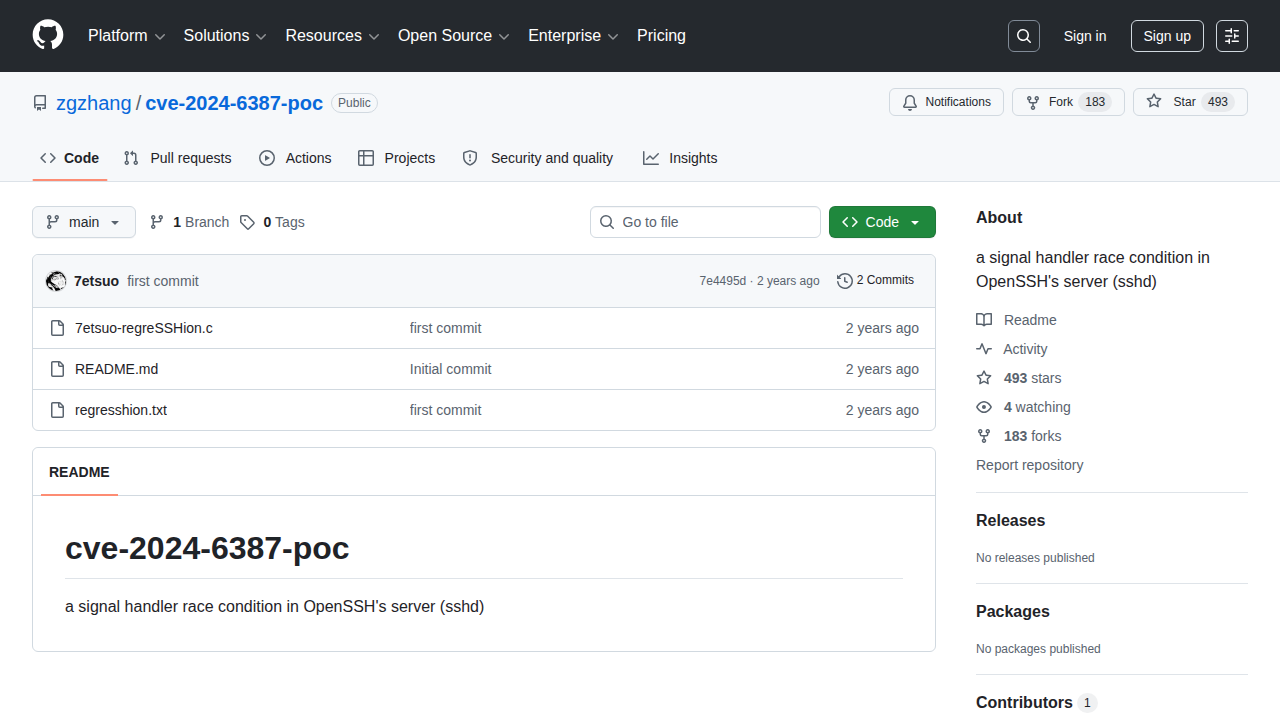The image size is (1280, 720).
Task: Open the zgzhang owner profile link
Action: click(x=94, y=103)
